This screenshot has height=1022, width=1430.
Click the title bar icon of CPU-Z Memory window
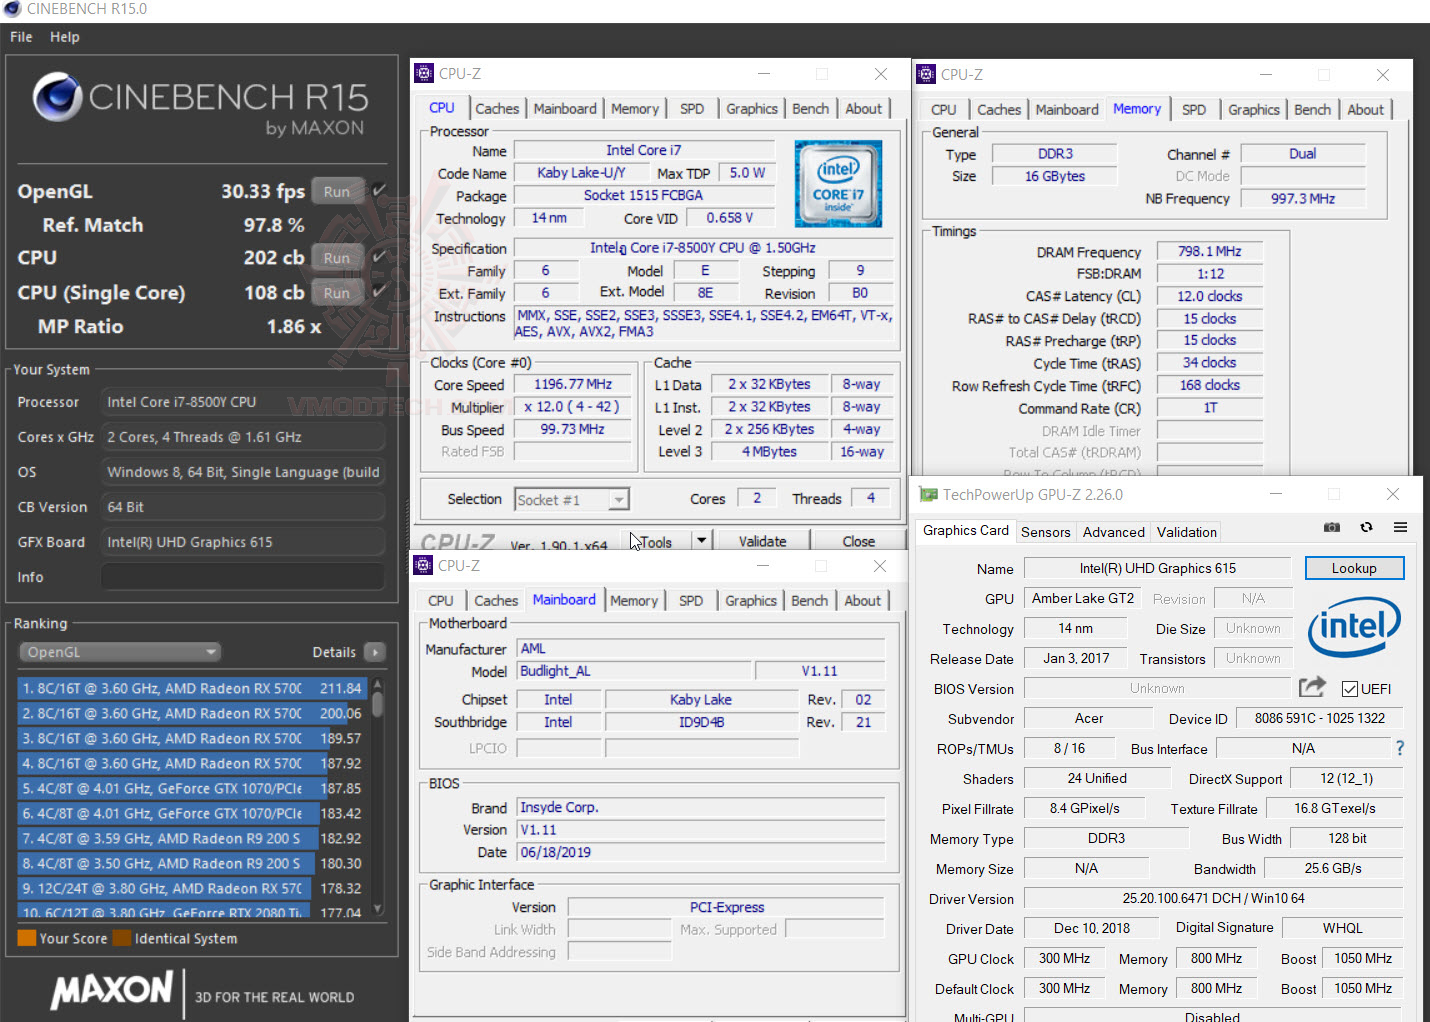click(926, 74)
